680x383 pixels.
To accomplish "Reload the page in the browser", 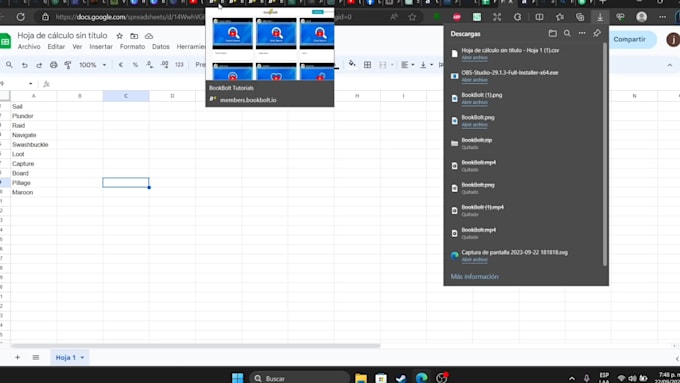I will [20, 17].
